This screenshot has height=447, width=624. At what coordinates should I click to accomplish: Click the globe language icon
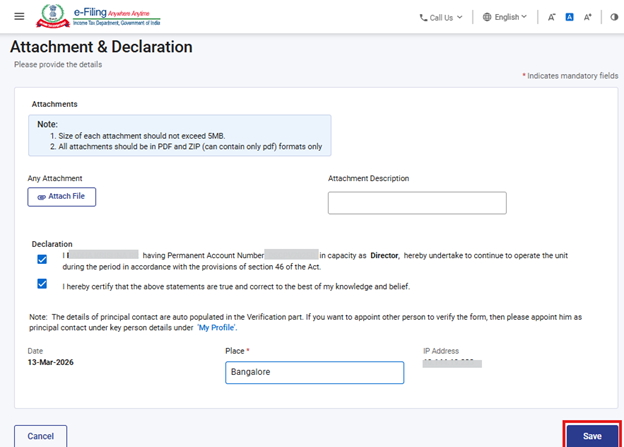tap(487, 17)
